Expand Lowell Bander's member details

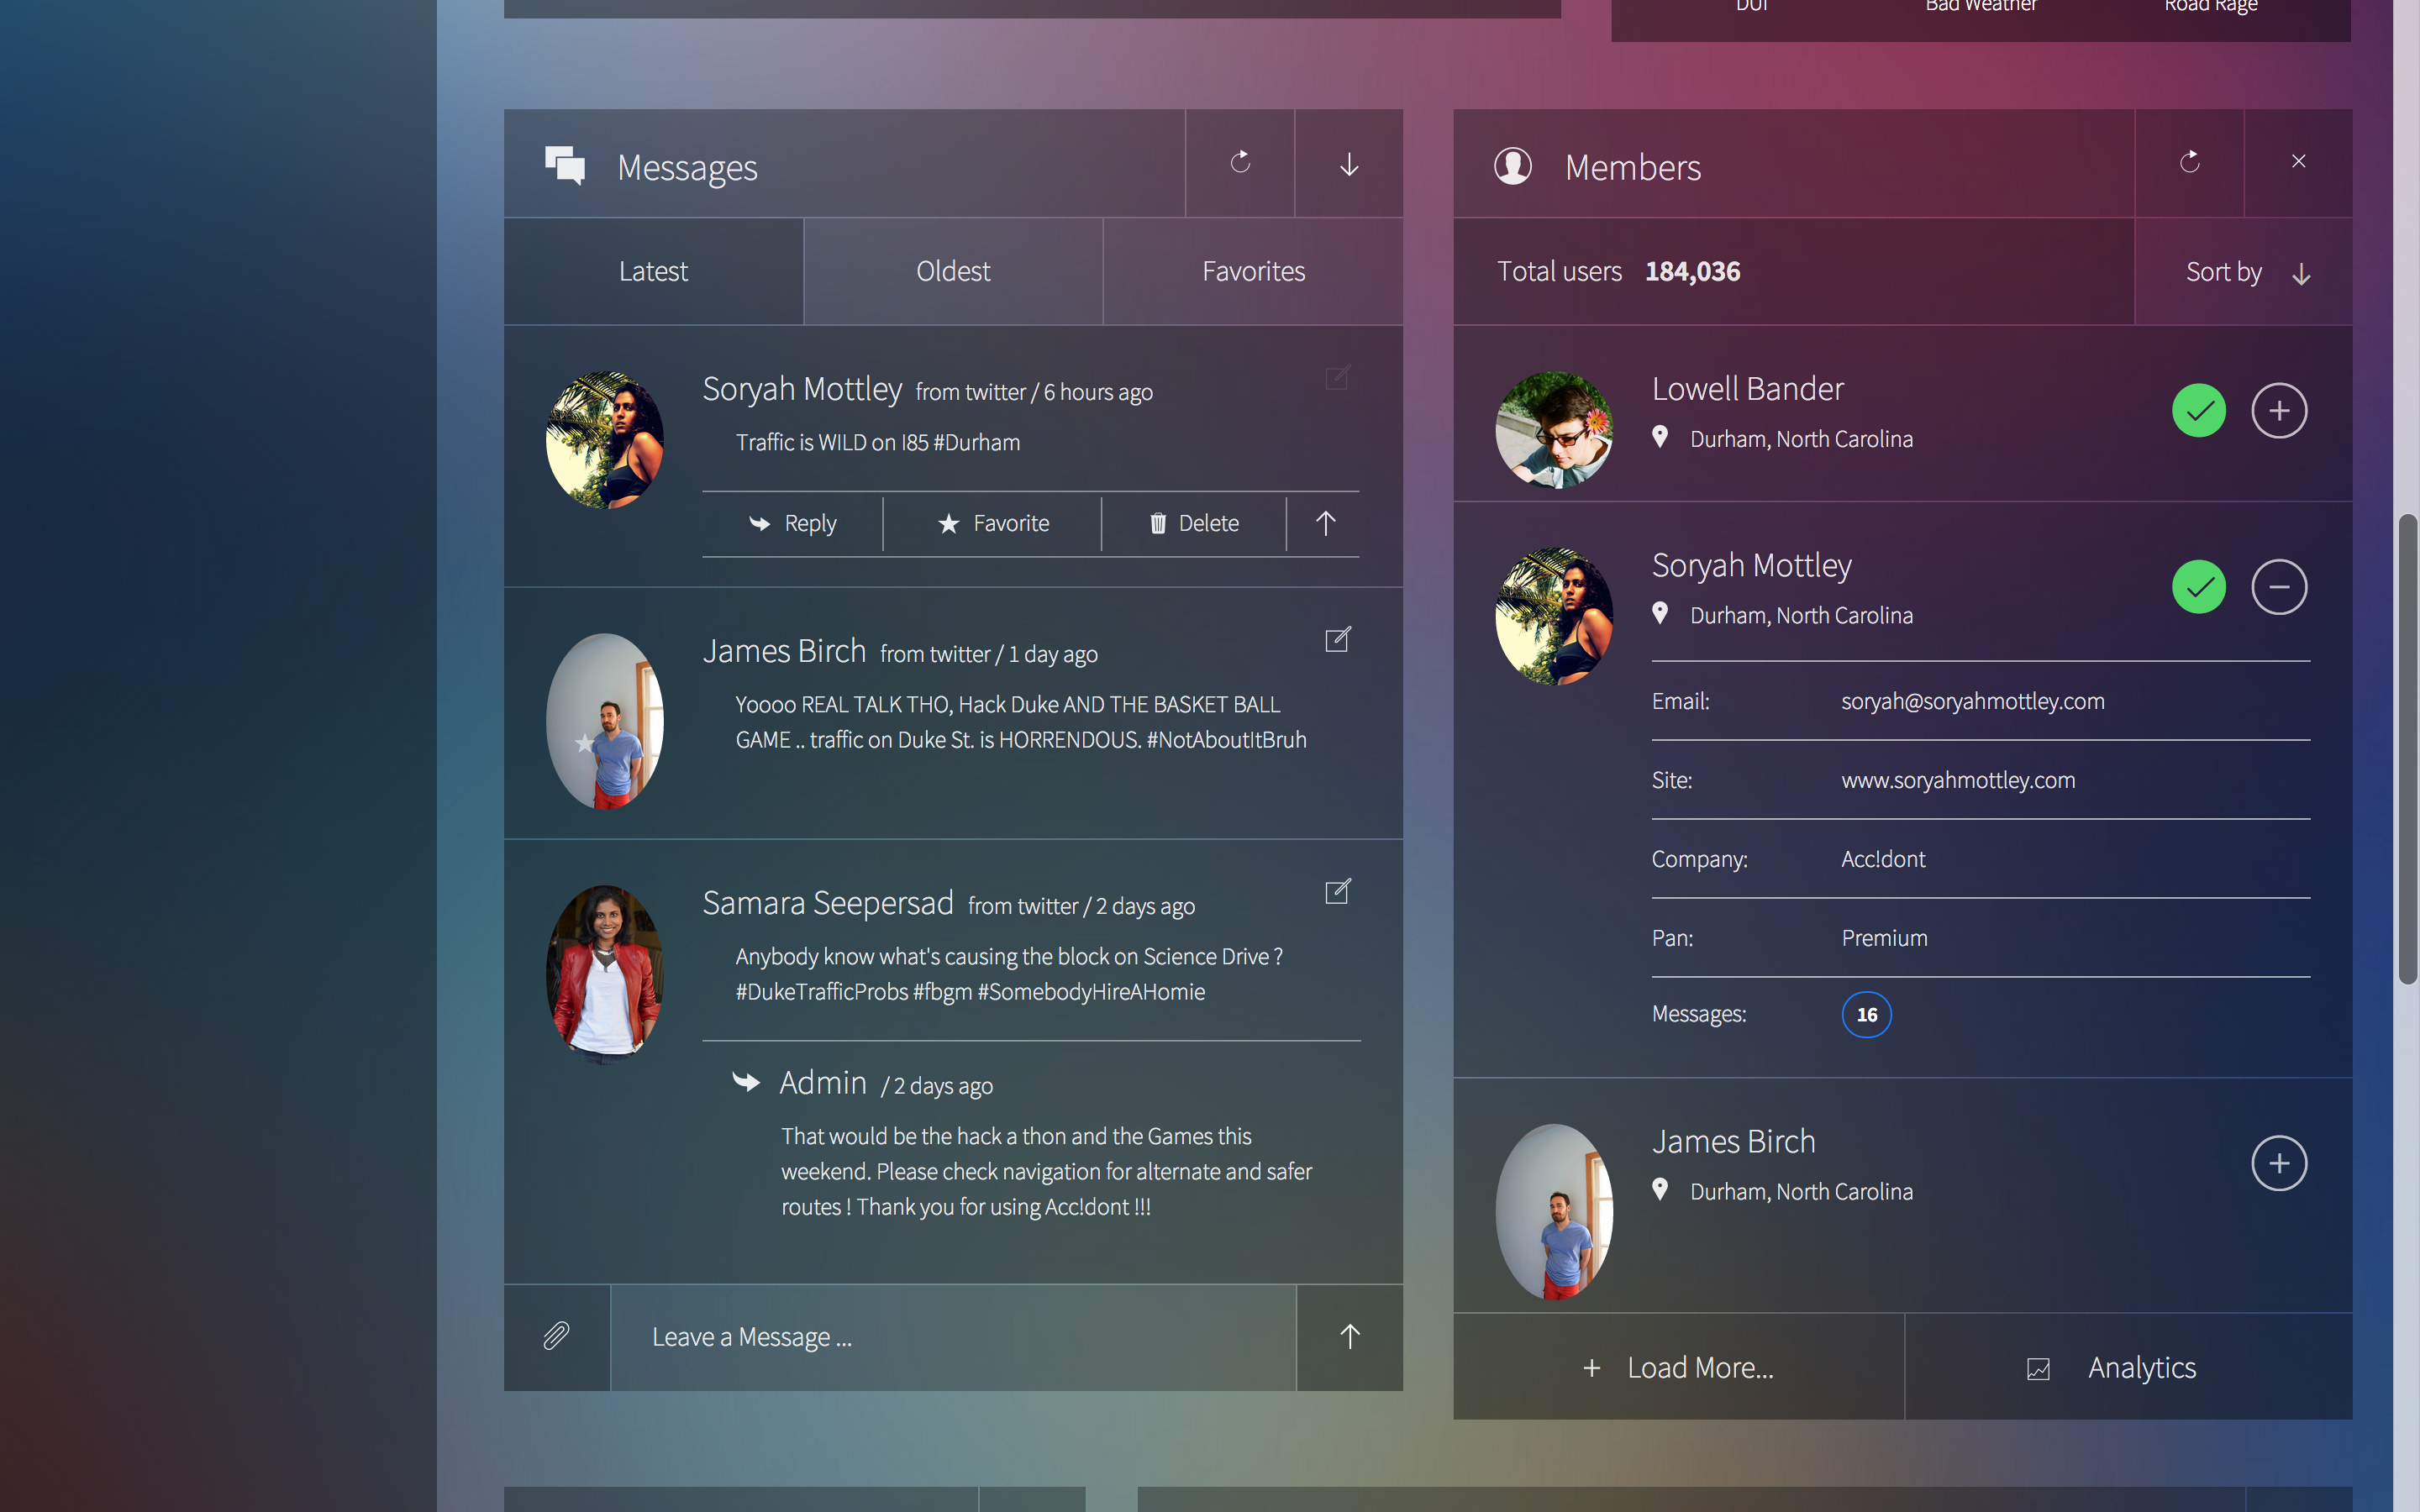pos(2278,411)
